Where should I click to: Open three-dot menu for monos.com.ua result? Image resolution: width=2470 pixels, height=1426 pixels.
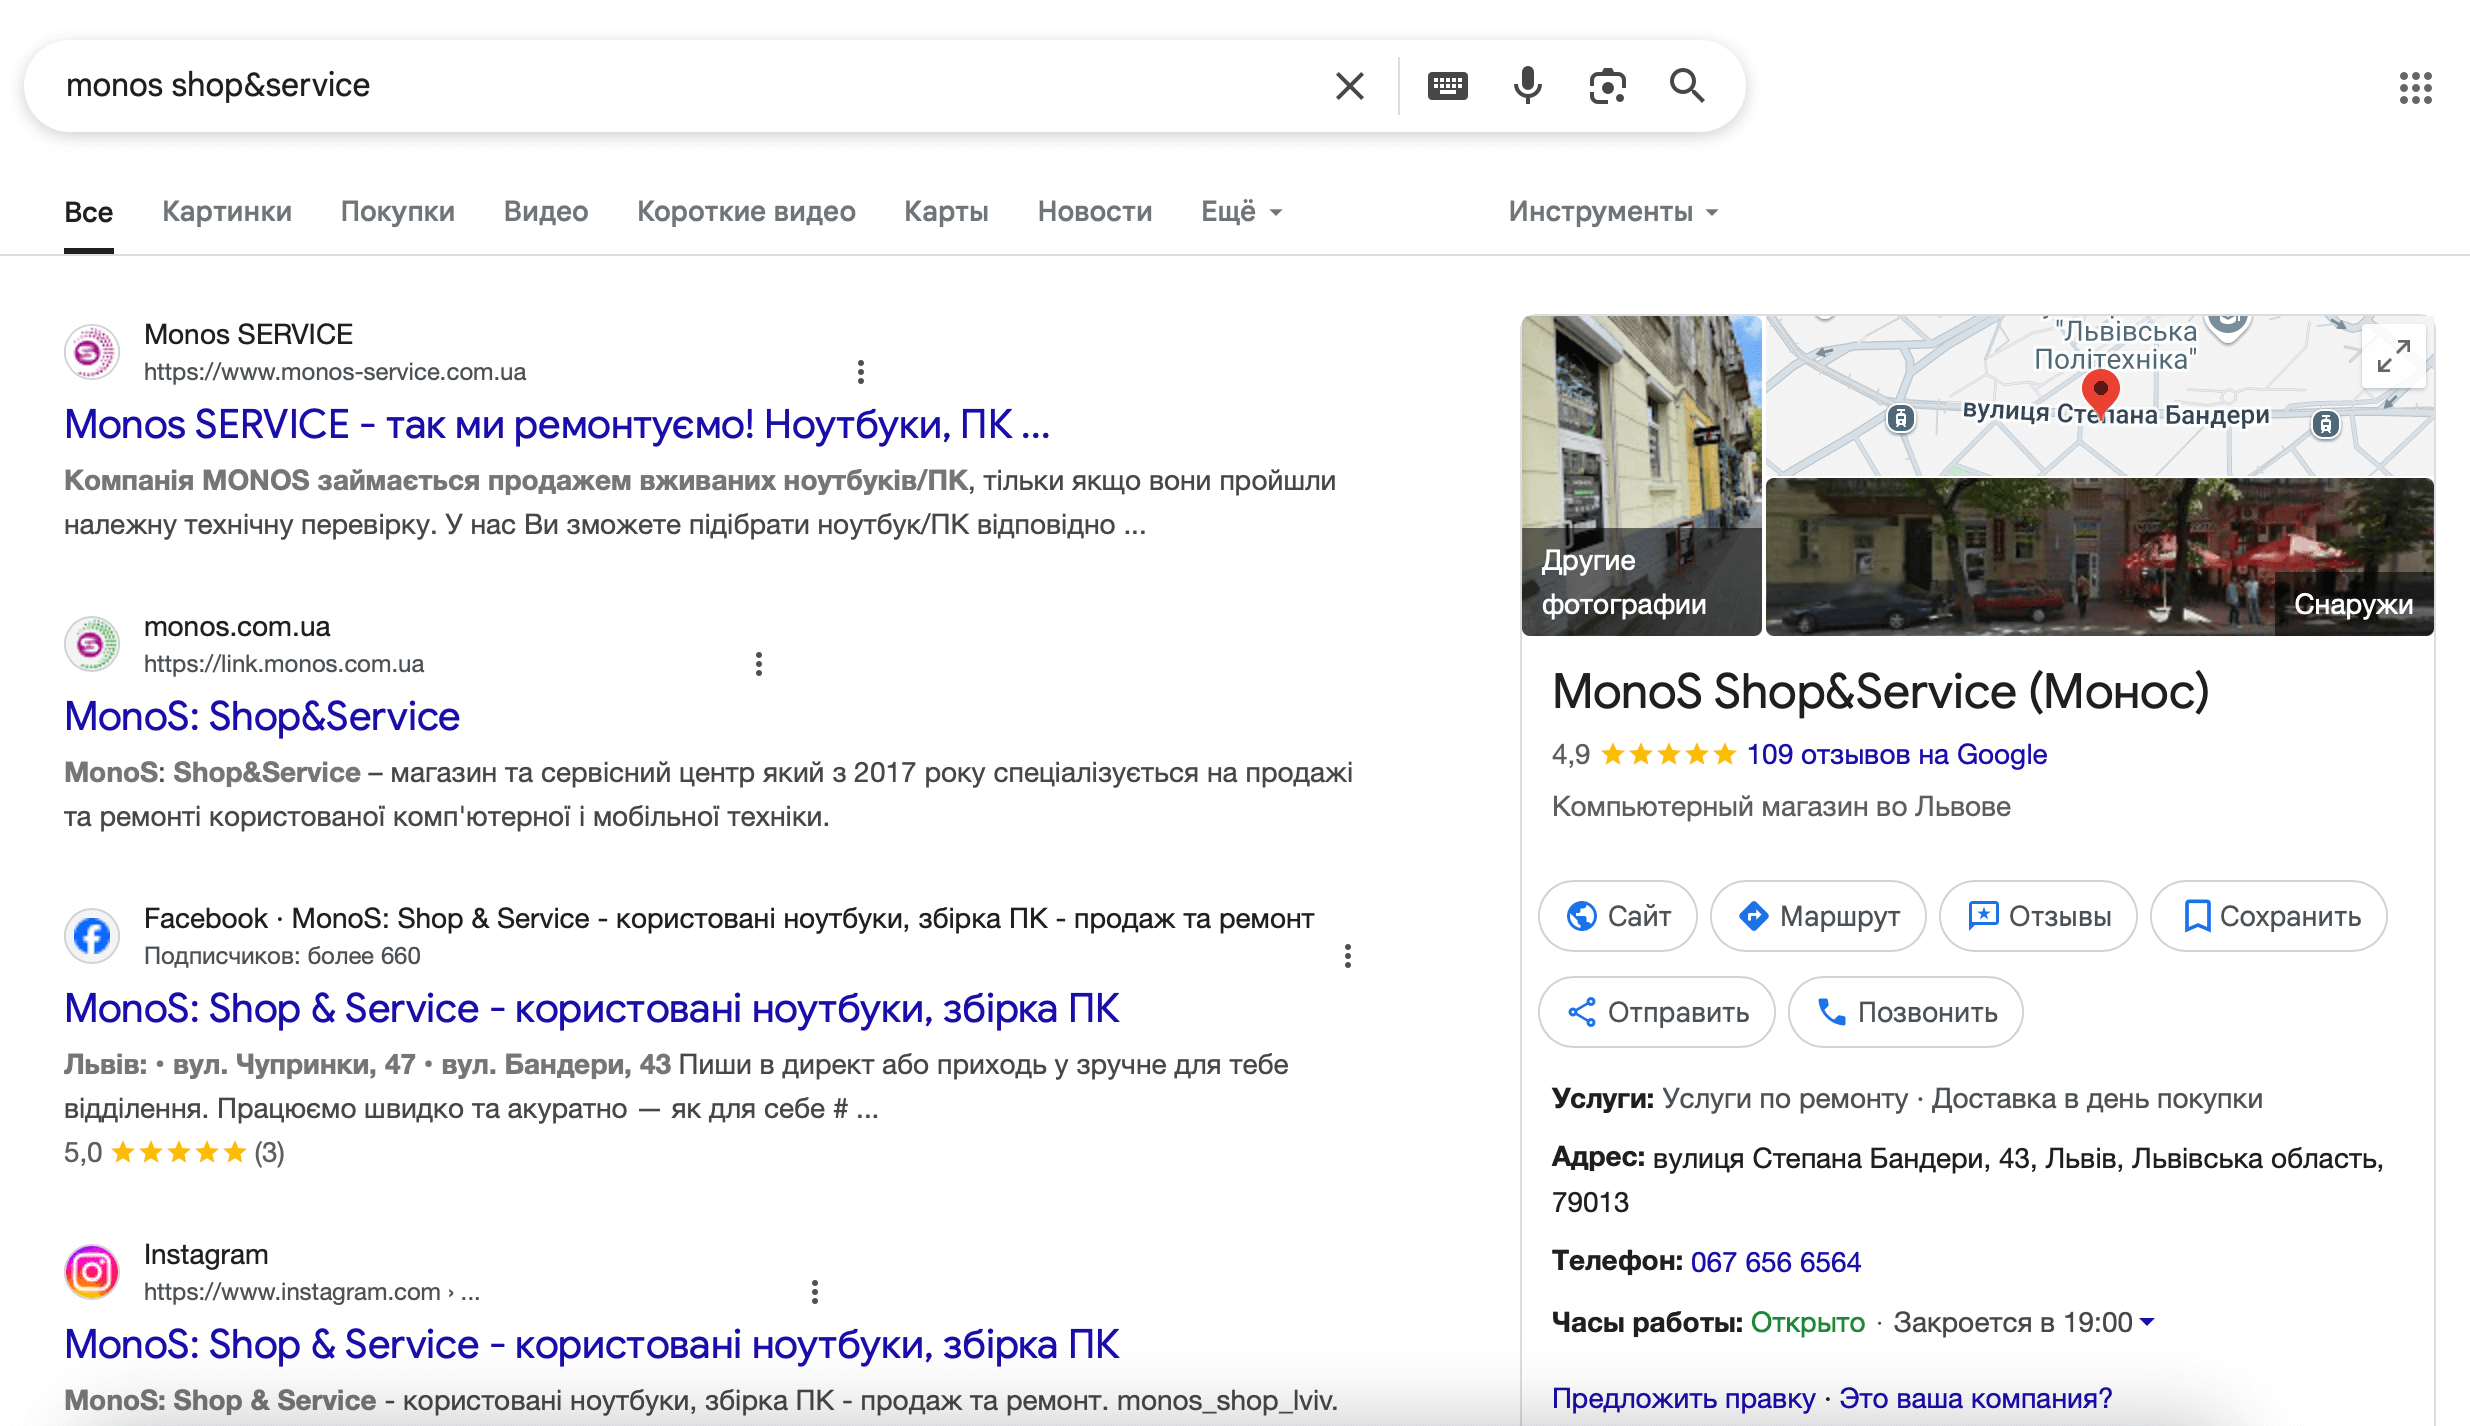[758, 664]
